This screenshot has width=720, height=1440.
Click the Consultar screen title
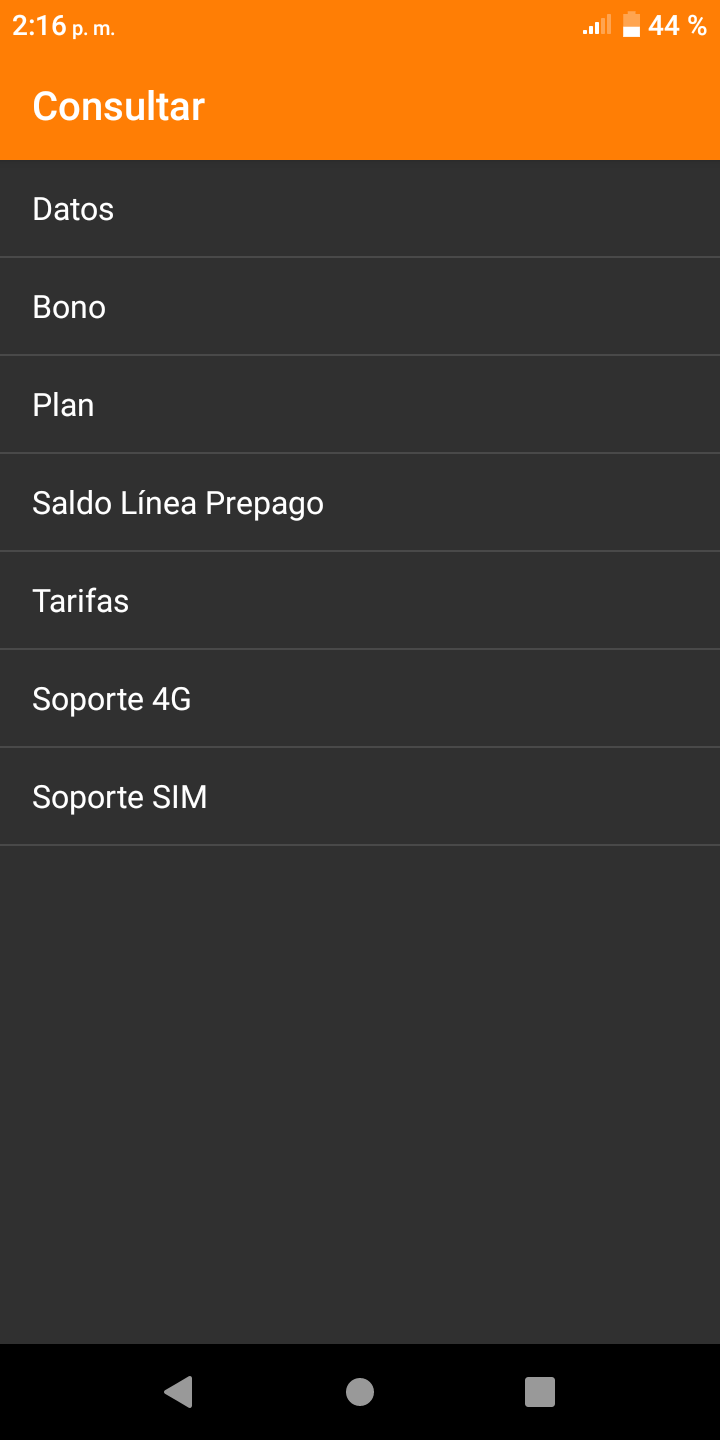119,107
